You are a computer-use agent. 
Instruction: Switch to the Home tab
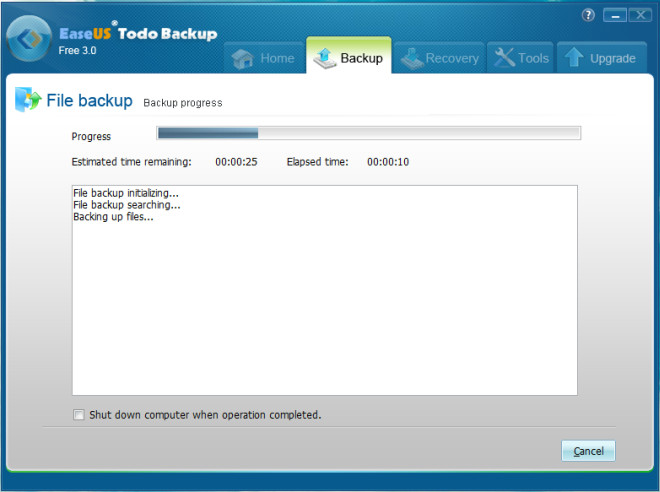[264, 58]
